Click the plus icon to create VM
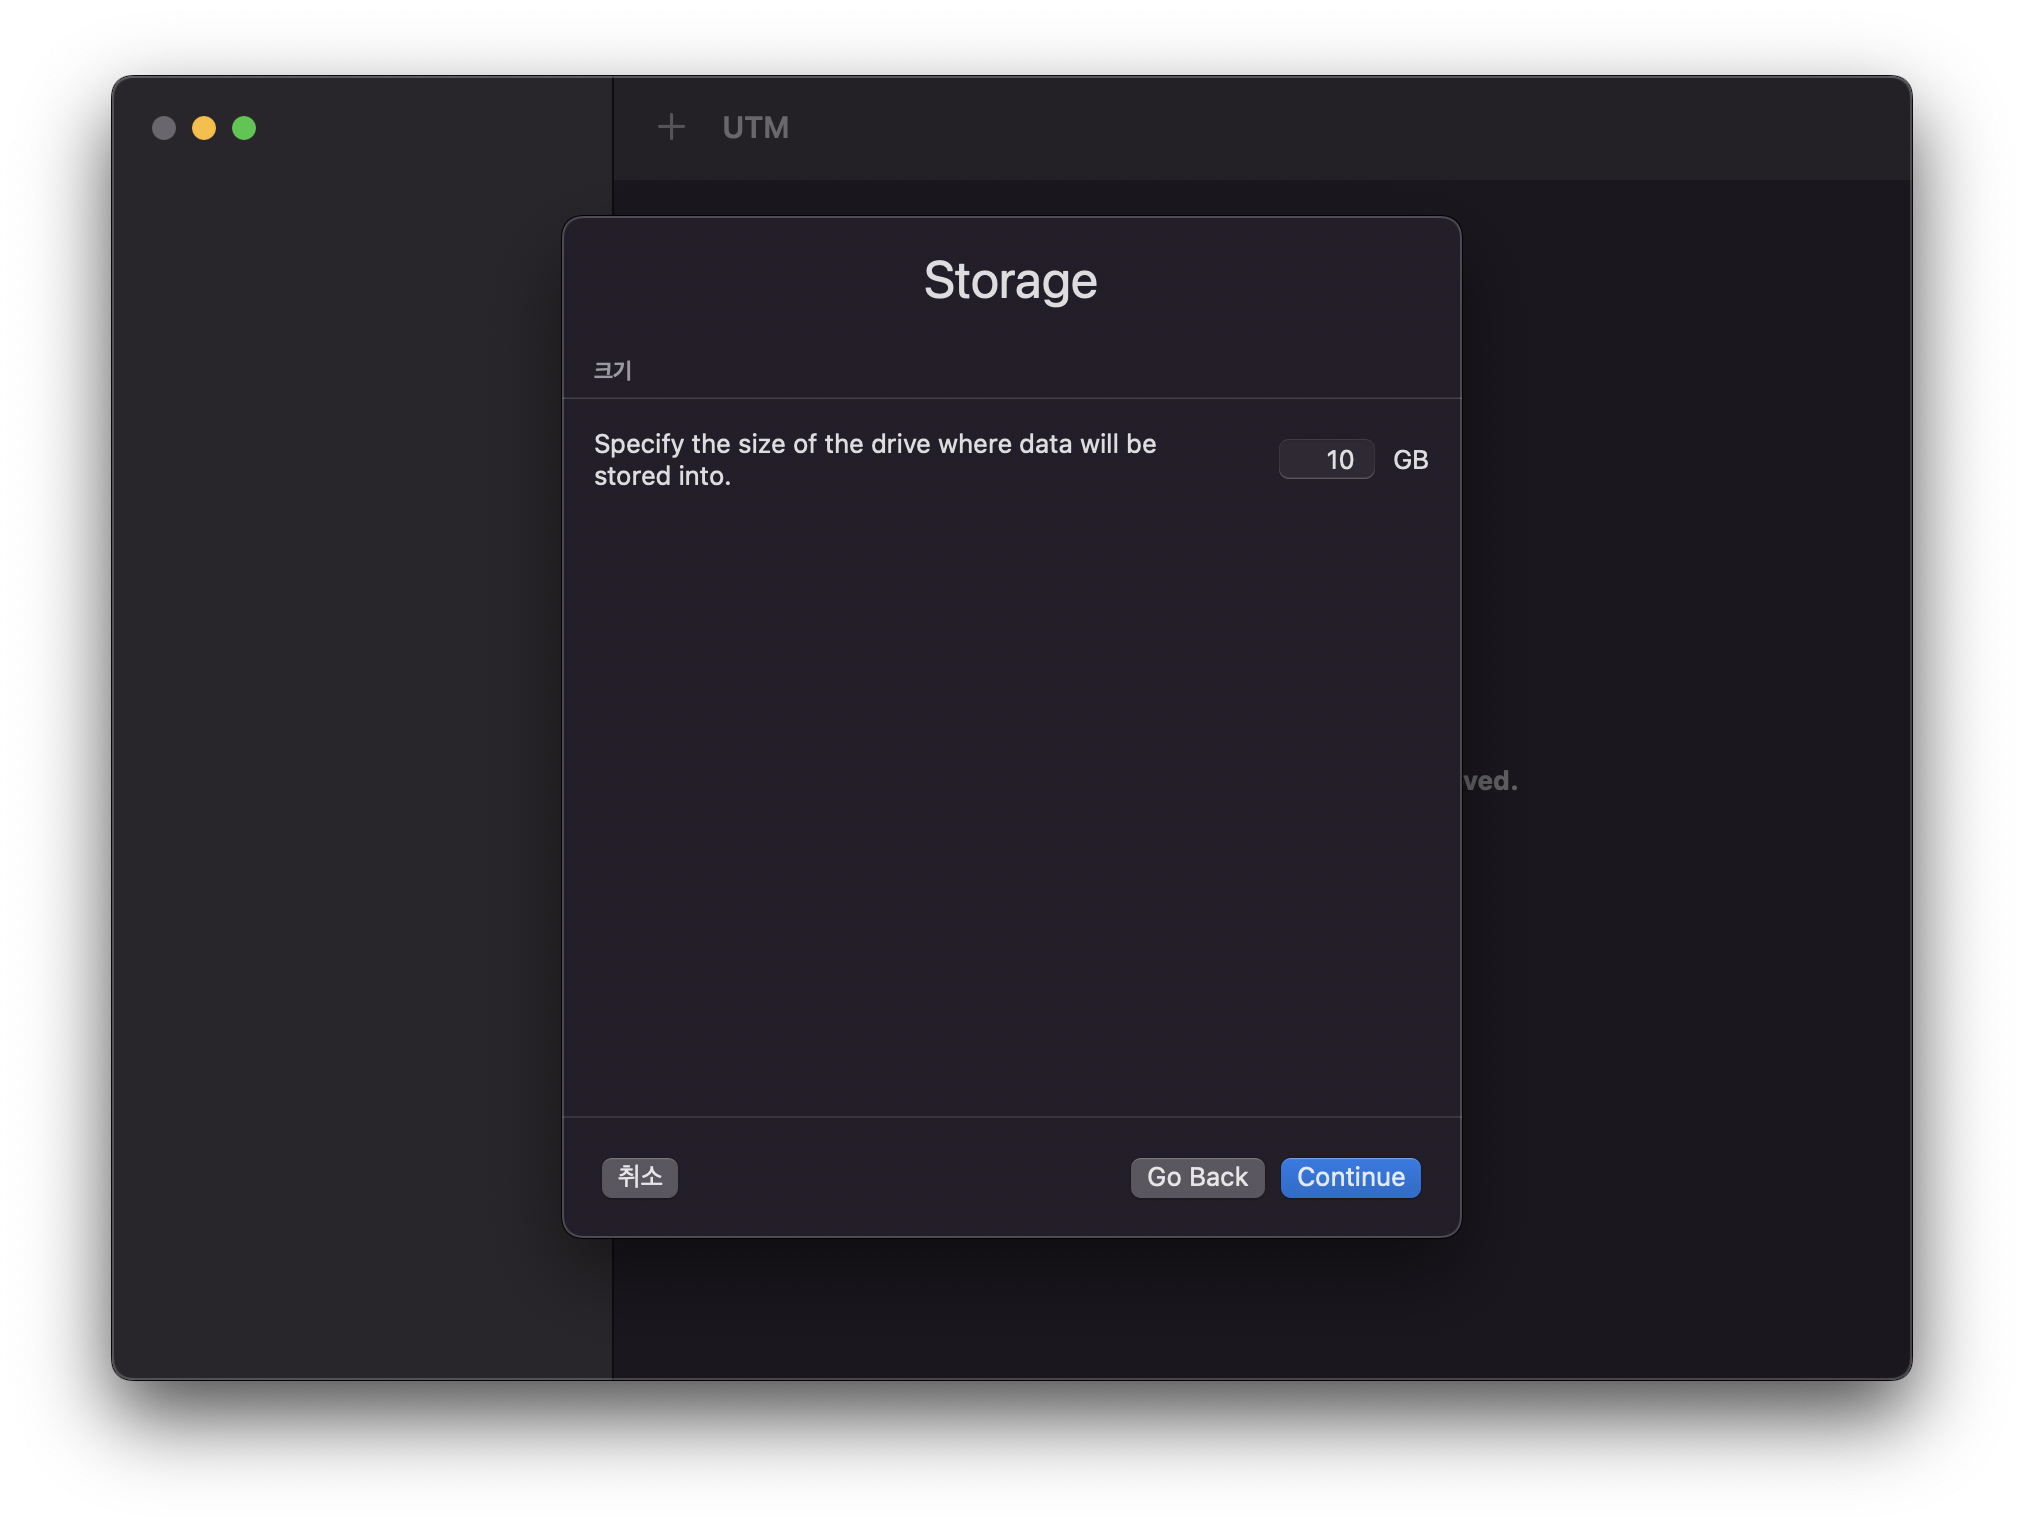 (x=671, y=127)
